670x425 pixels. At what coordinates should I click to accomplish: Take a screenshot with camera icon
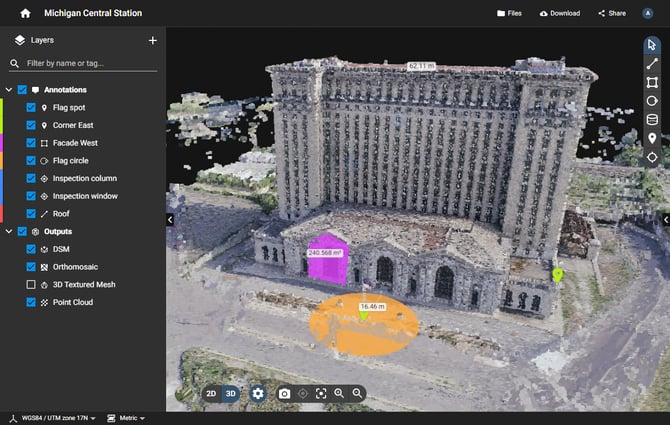pyautogui.click(x=284, y=394)
